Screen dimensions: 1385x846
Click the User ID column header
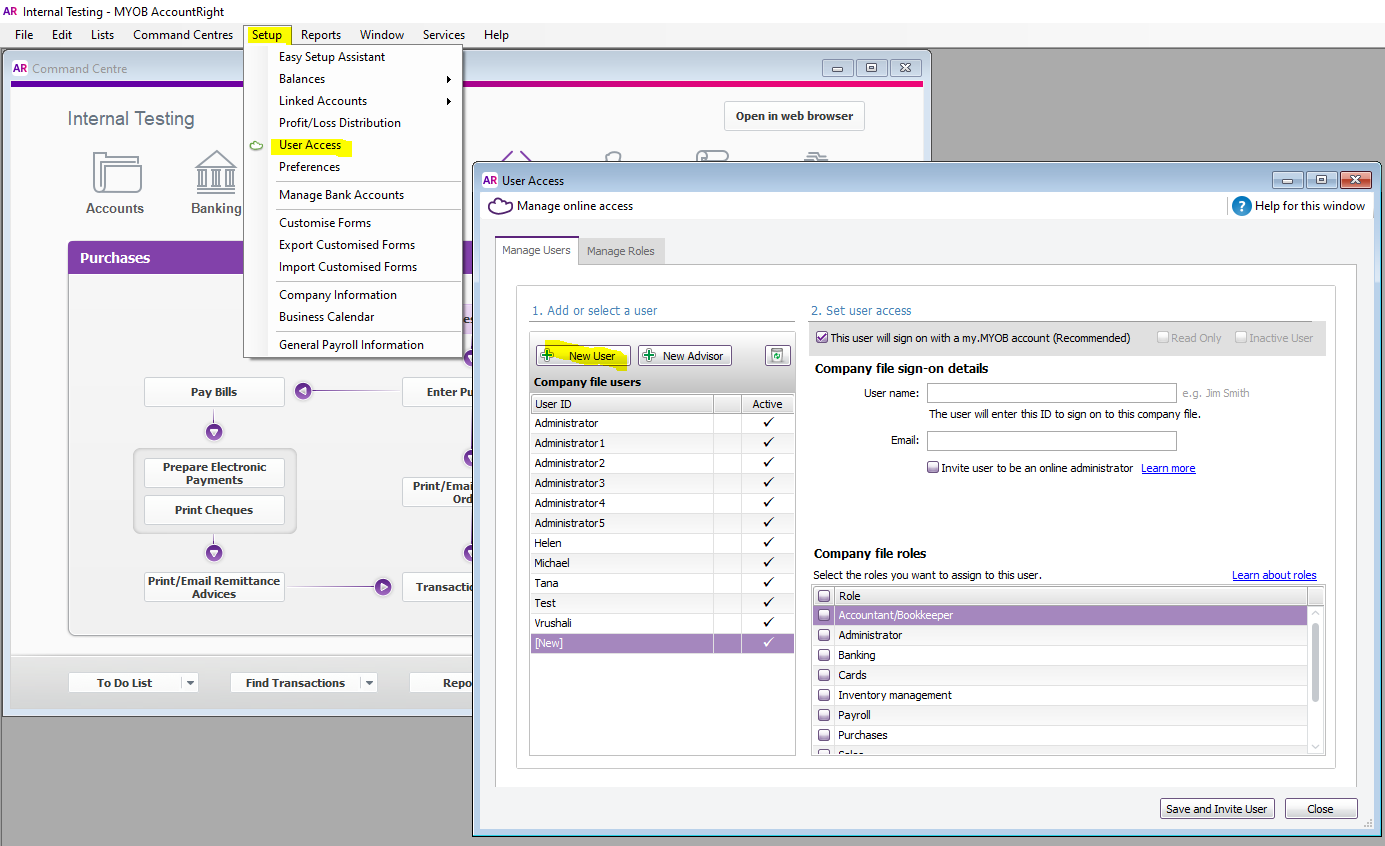pyautogui.click(x=622, y=404)
